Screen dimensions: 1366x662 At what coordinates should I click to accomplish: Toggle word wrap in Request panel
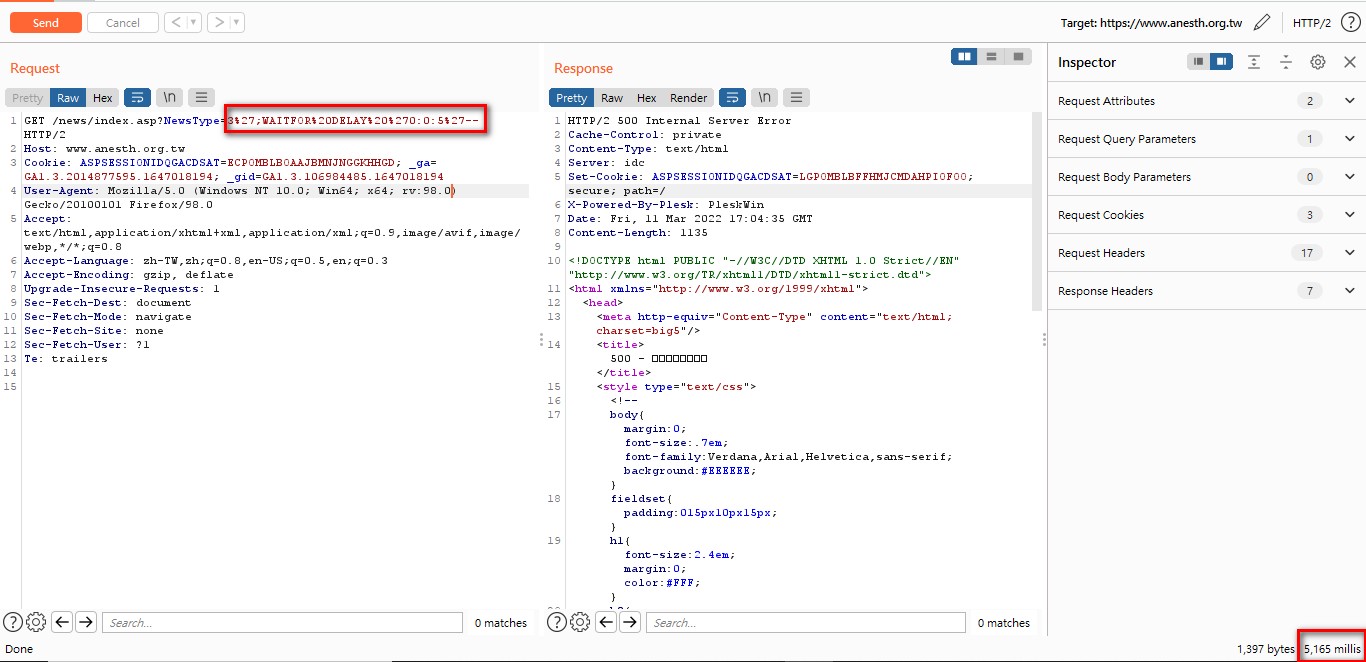pos(137,98)
